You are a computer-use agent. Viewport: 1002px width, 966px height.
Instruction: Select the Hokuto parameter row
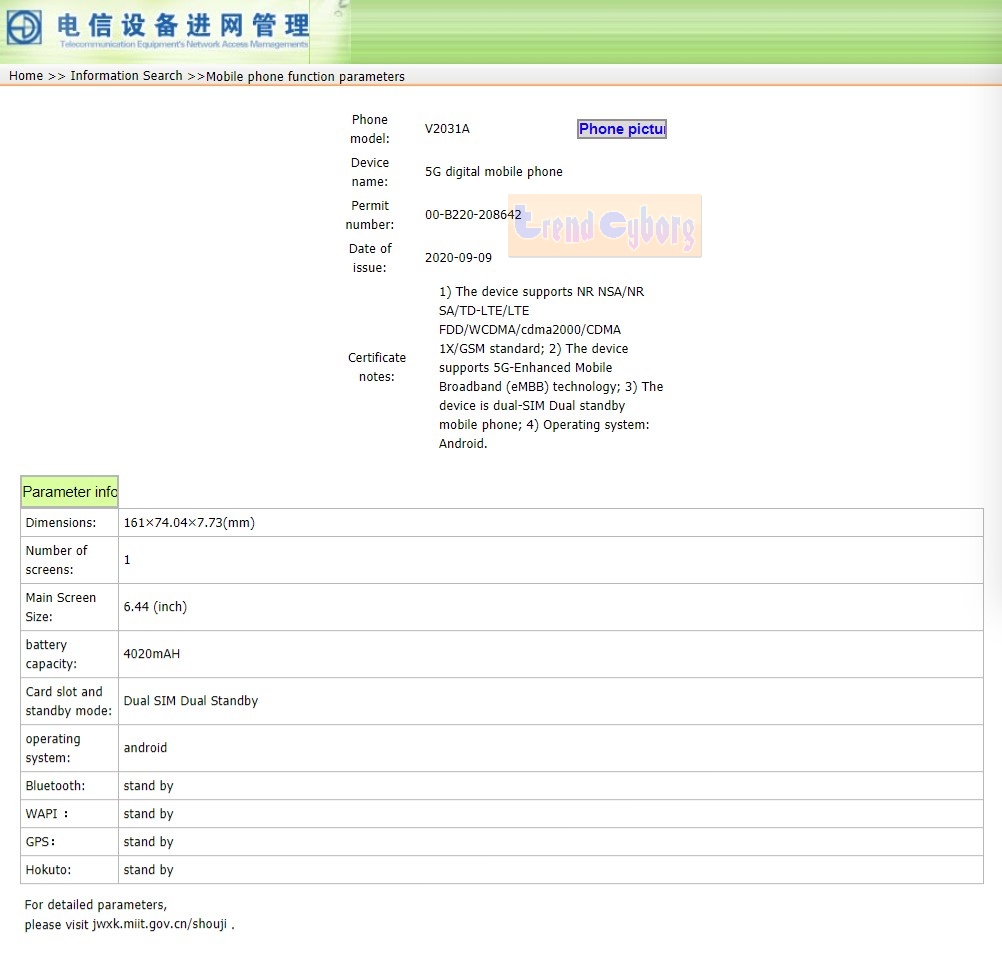pyautogui.click(x=45, y=869)
